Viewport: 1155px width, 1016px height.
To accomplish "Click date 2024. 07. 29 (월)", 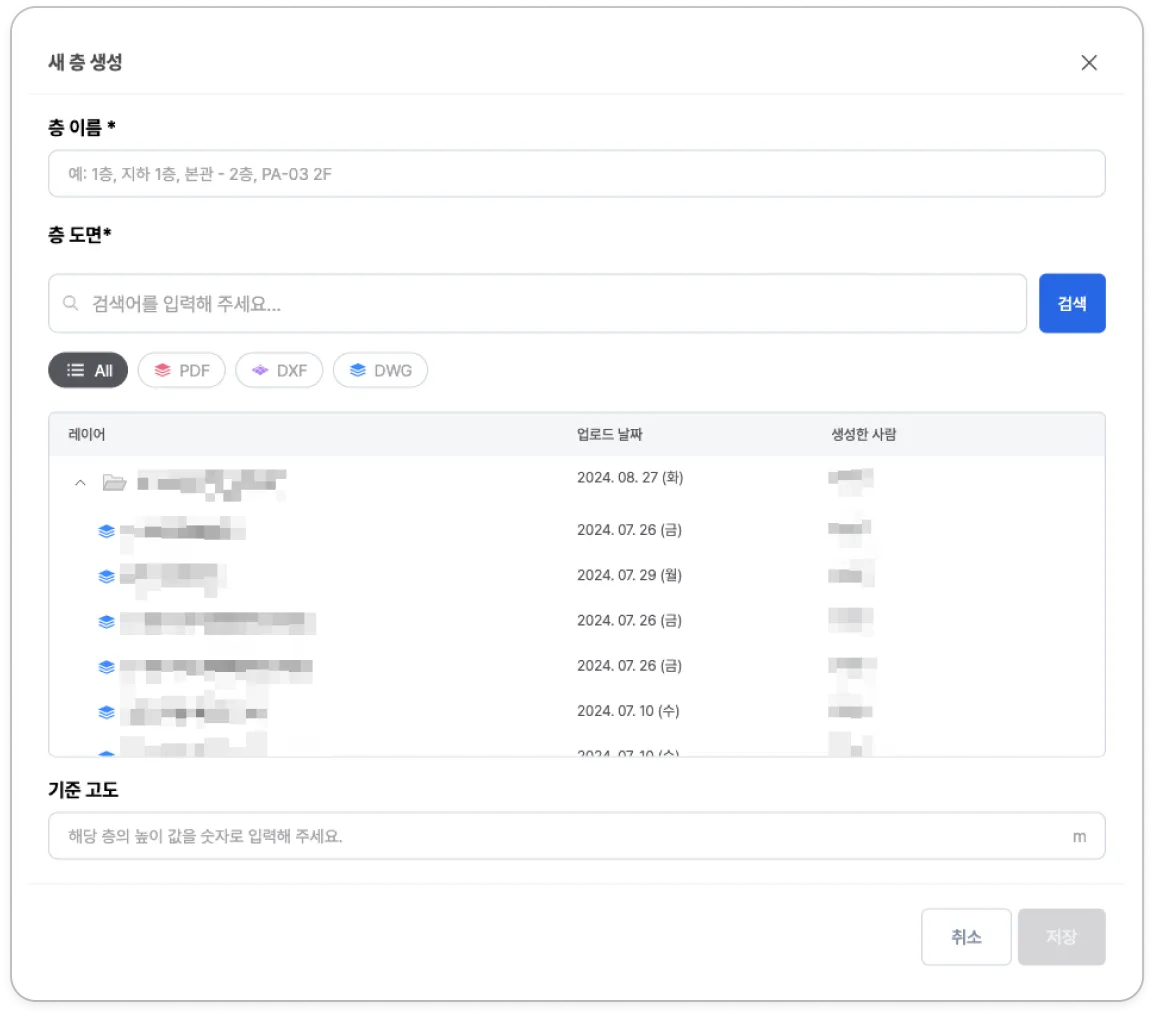I will [x=630, y=575].
